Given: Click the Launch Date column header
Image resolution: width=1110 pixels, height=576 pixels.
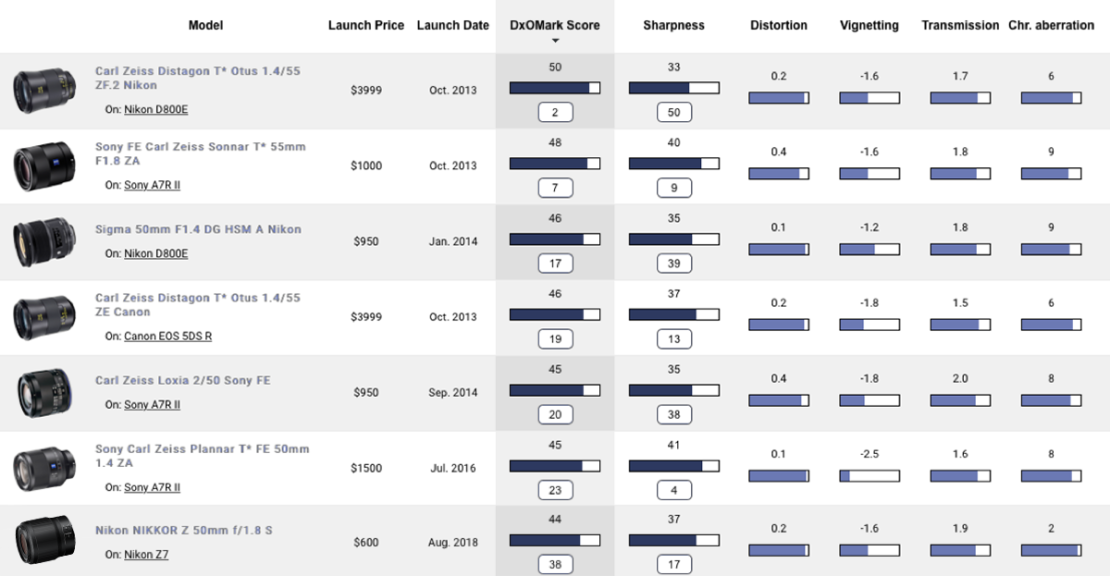Looking at the screenshot, I should [x=453, y=25].
